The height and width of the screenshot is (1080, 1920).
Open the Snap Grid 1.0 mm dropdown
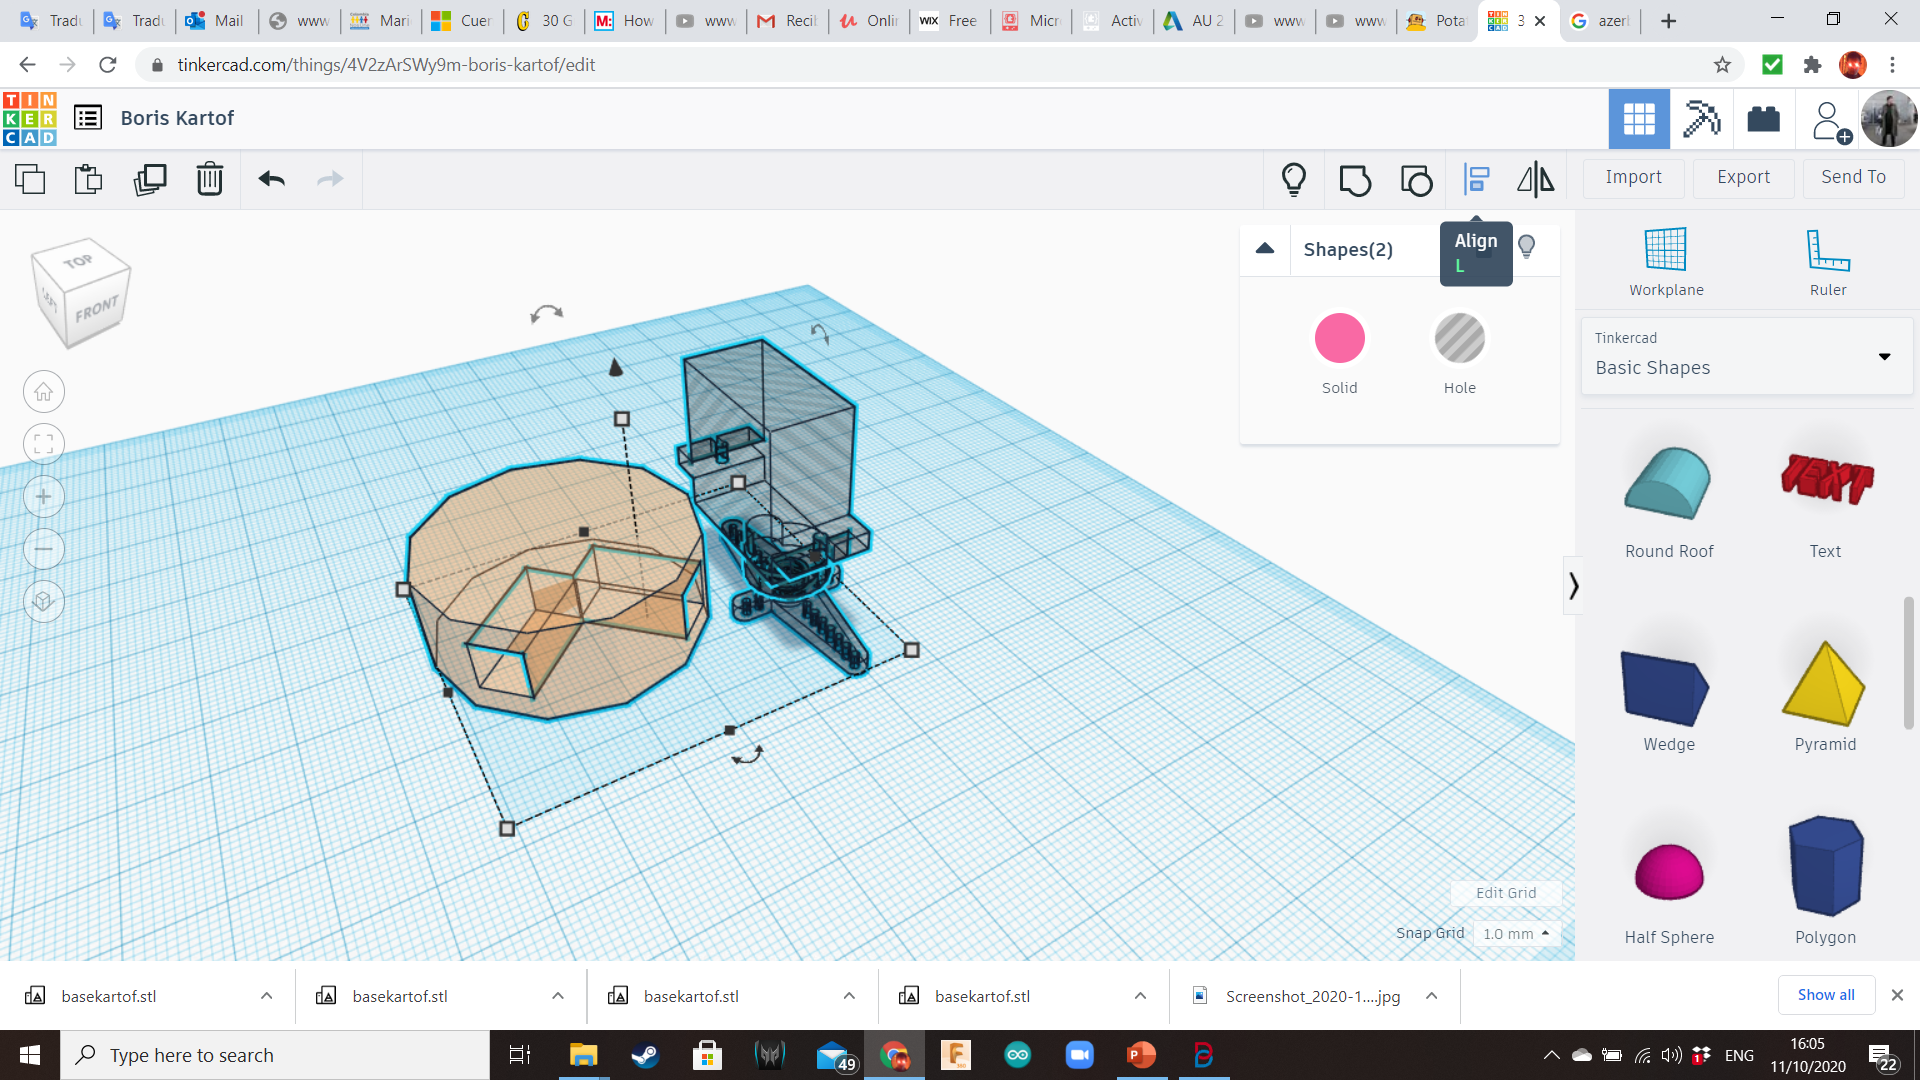click(1516, 933)
